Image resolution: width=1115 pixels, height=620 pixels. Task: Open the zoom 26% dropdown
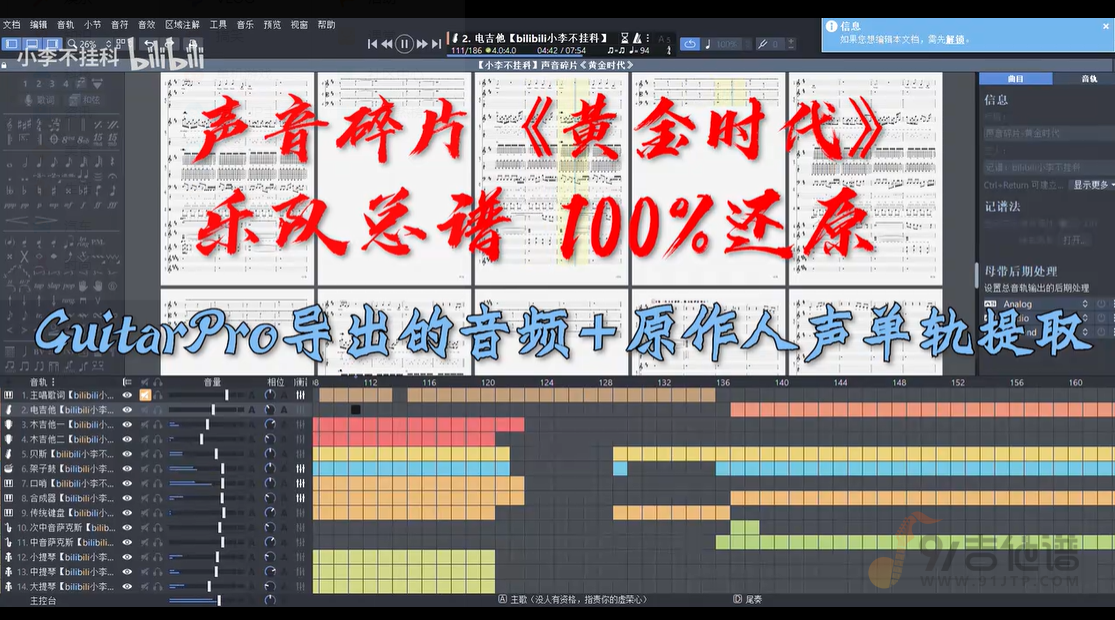coord(91,44)
